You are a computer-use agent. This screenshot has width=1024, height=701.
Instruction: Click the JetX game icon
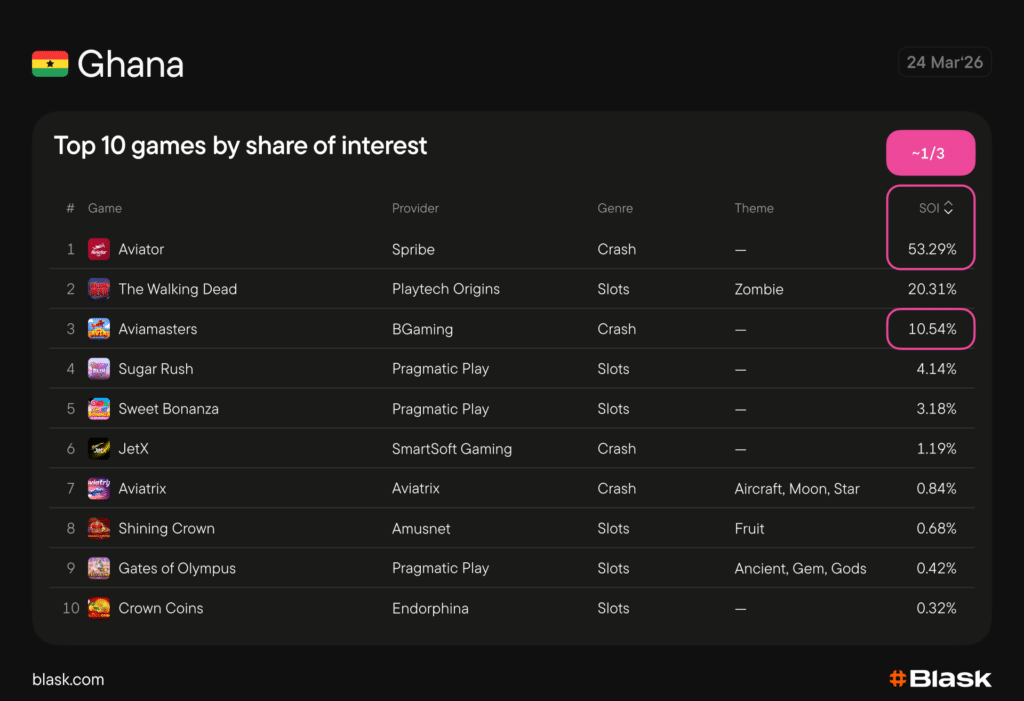click(99, 449)
